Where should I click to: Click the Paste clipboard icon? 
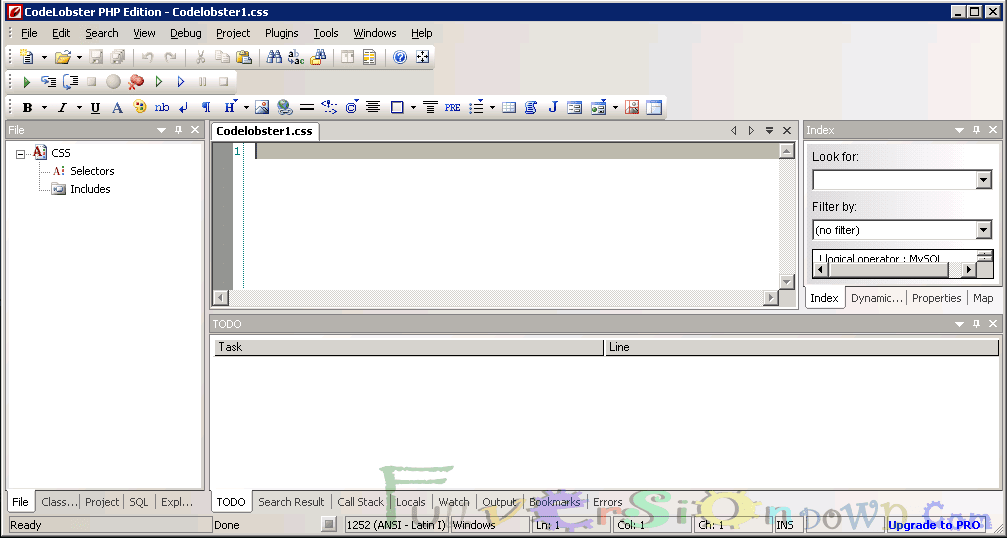(243, 58)
